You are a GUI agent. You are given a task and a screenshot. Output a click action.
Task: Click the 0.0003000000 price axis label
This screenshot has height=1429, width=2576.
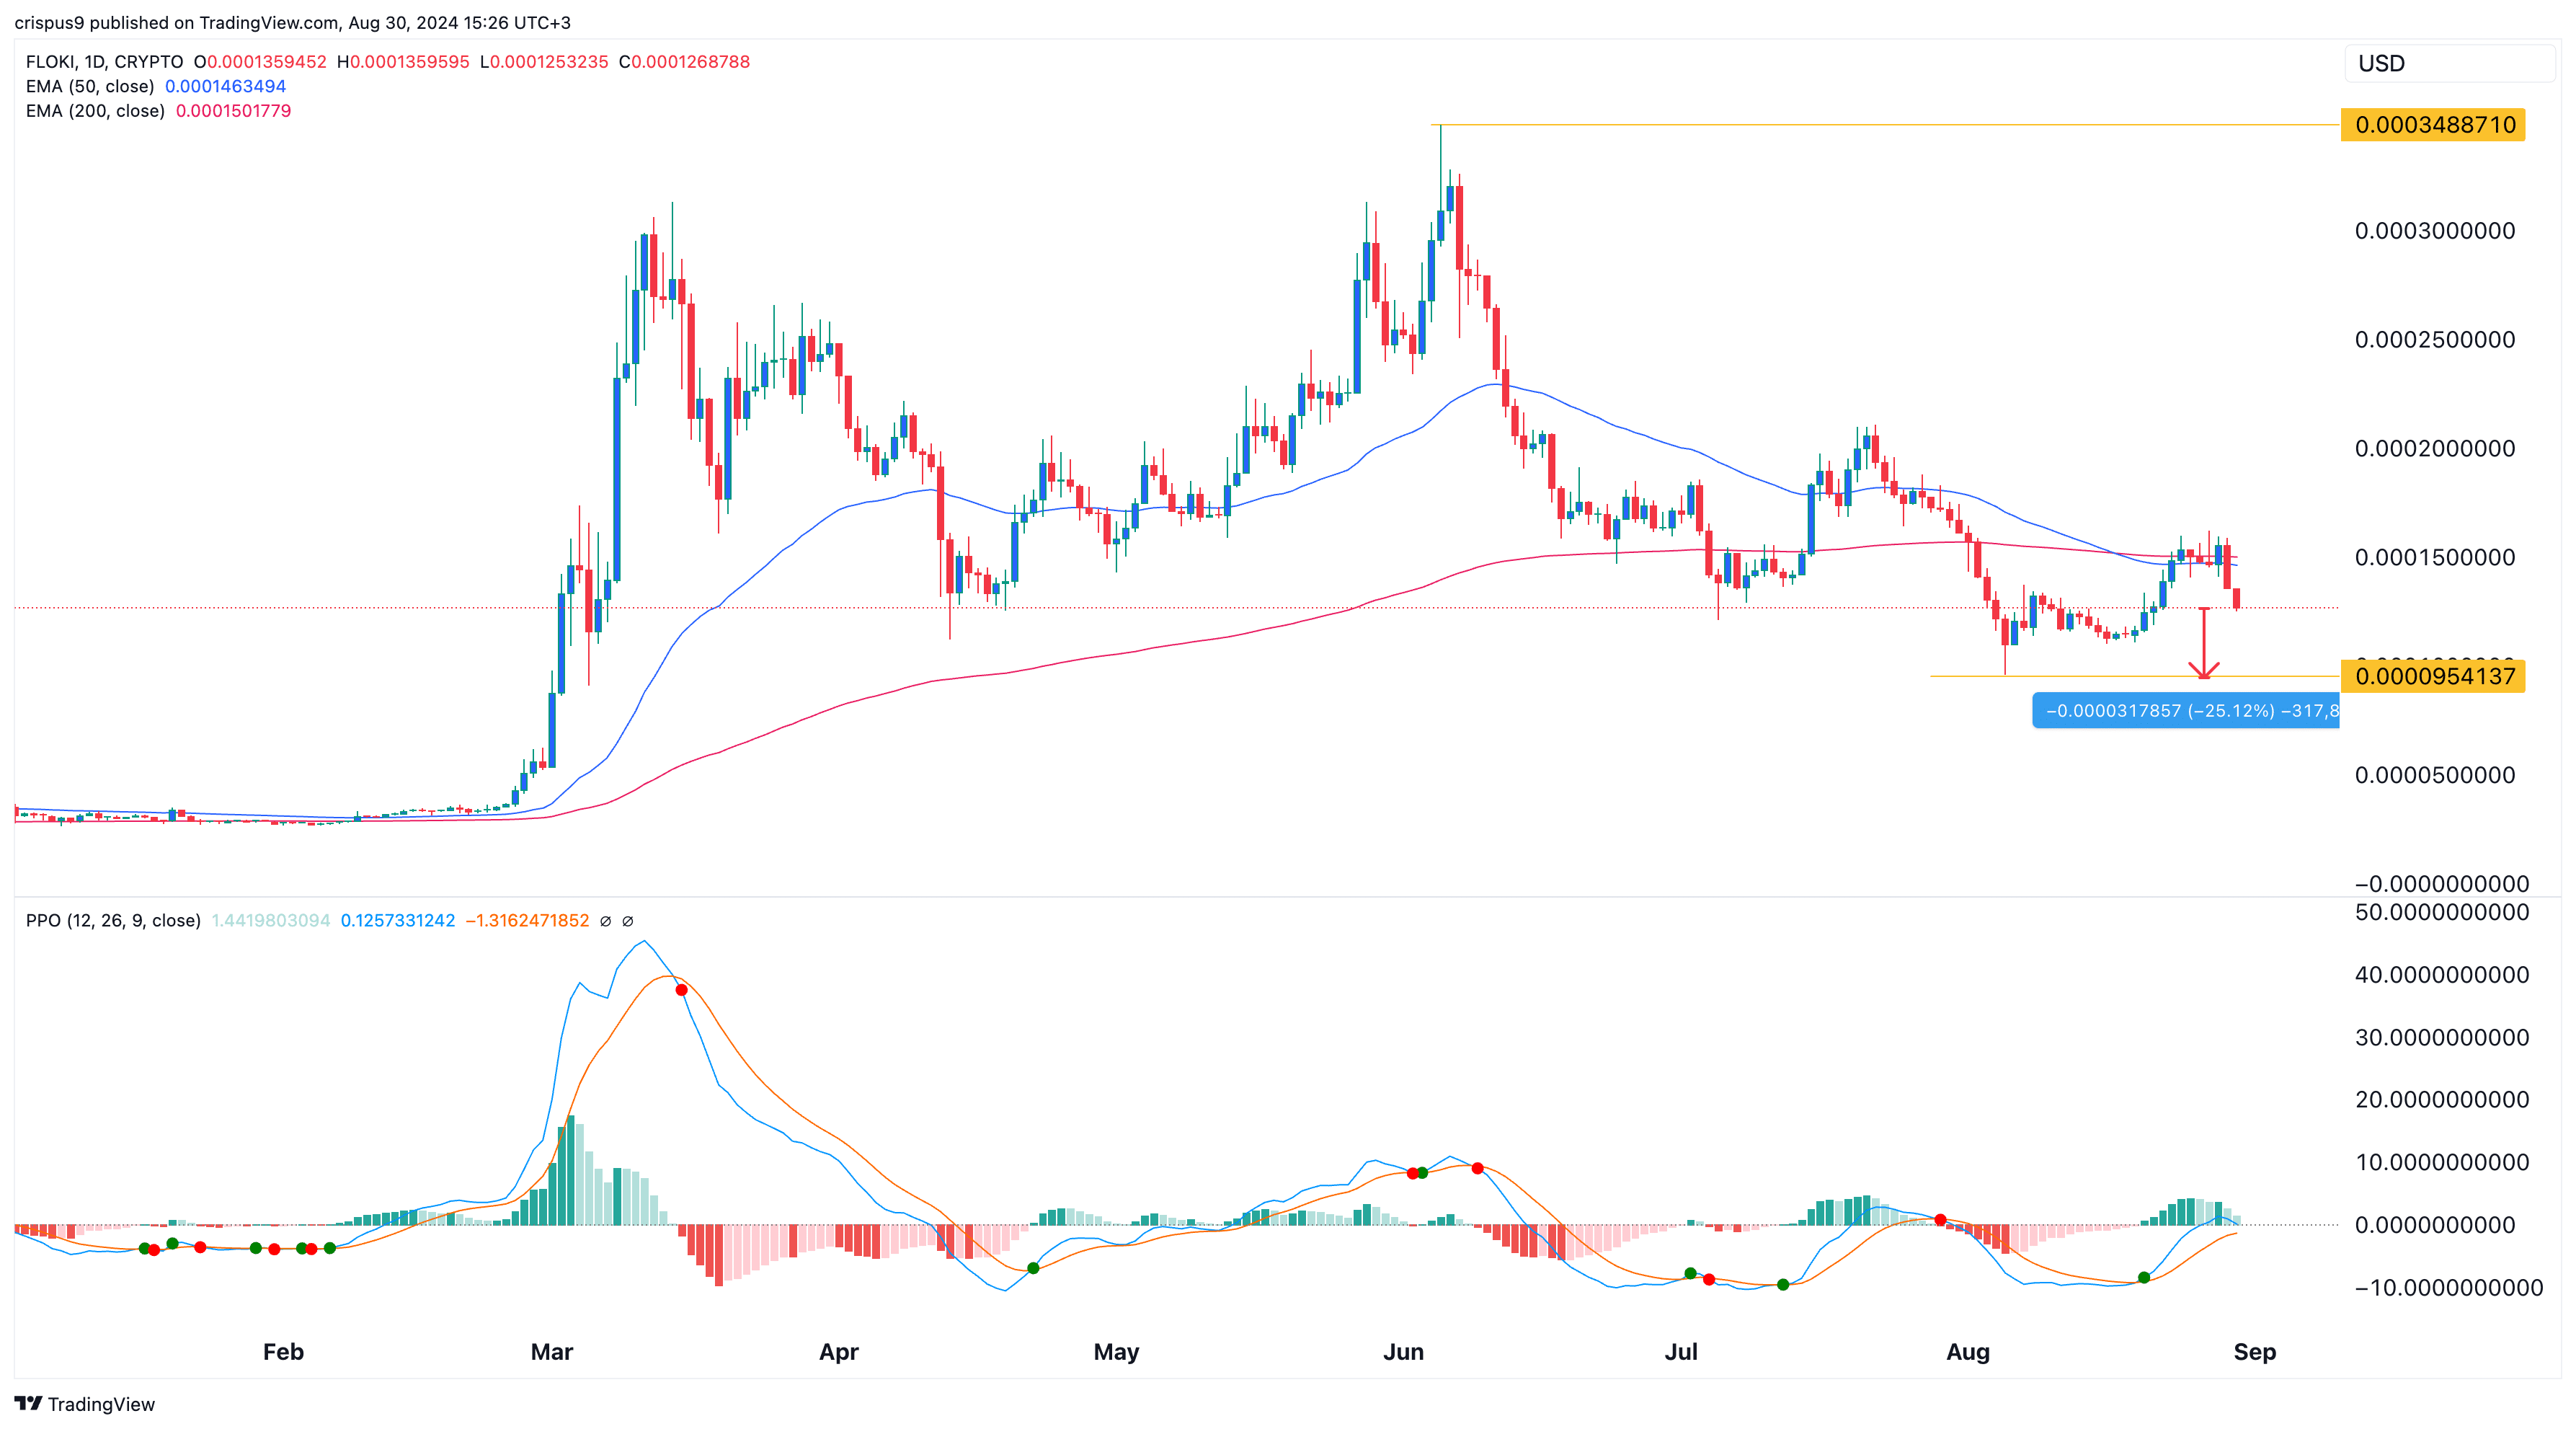[2435, 231]
